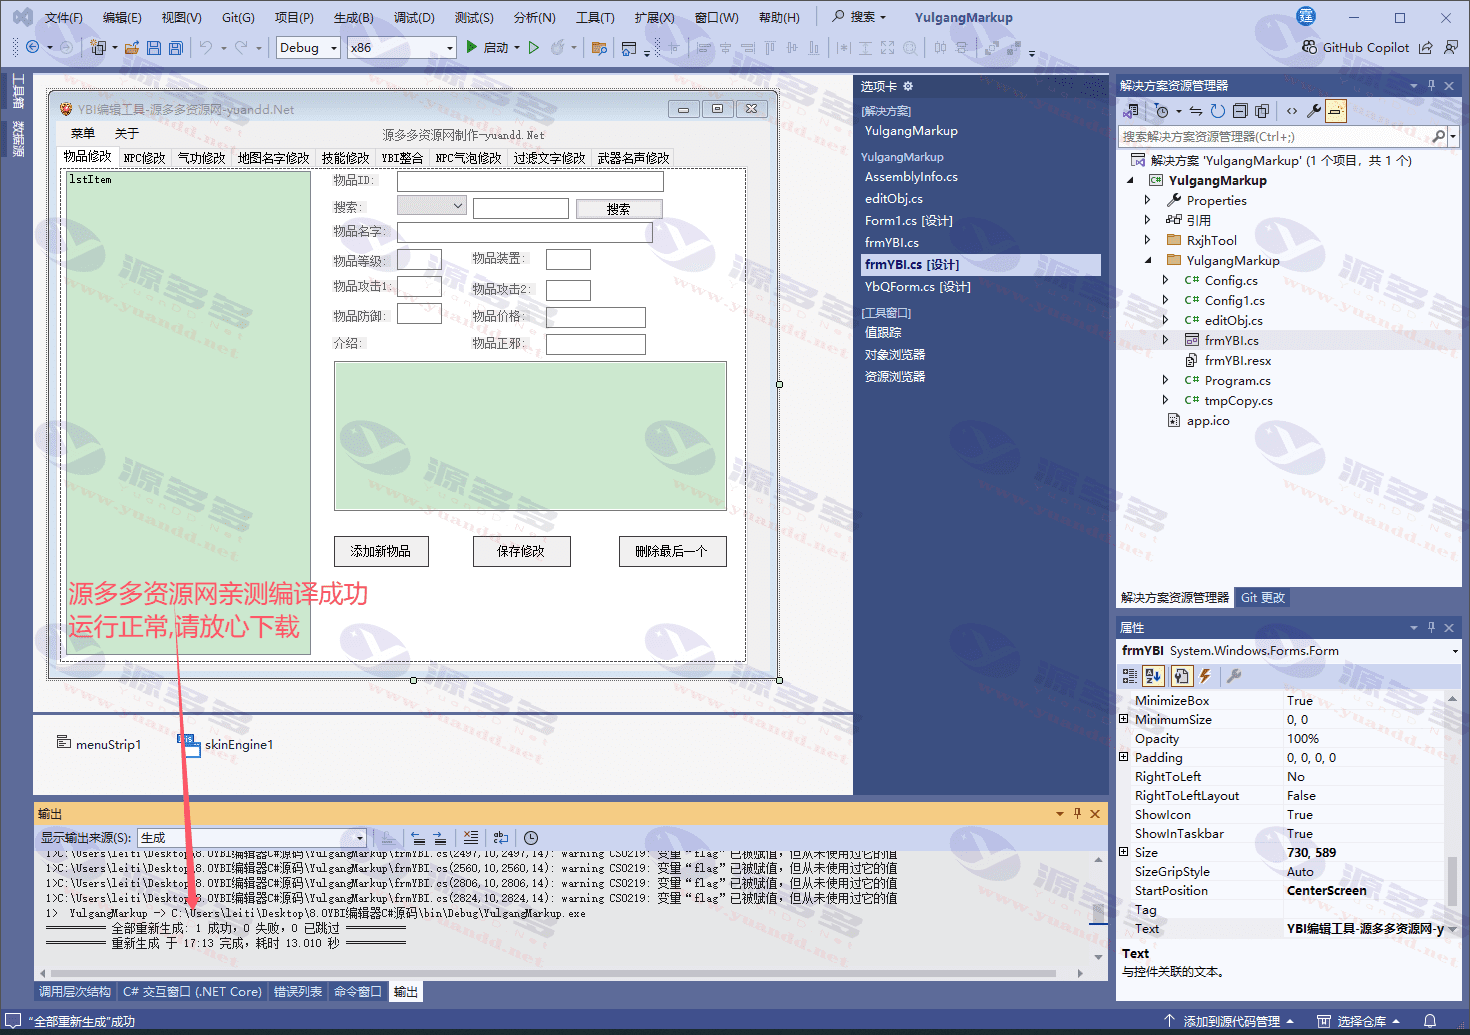Click the 添加新物品 button
The width and height of the screenshot is (1470, 1035).
pyautogui.click(x=380, y=551)
